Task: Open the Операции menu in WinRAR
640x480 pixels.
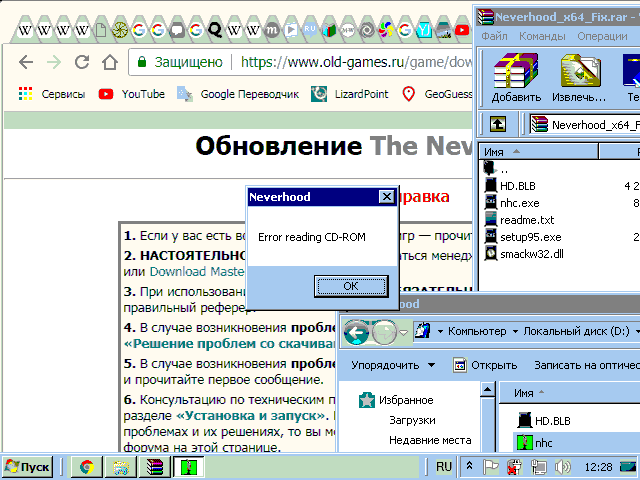Action: coord(602,36)
